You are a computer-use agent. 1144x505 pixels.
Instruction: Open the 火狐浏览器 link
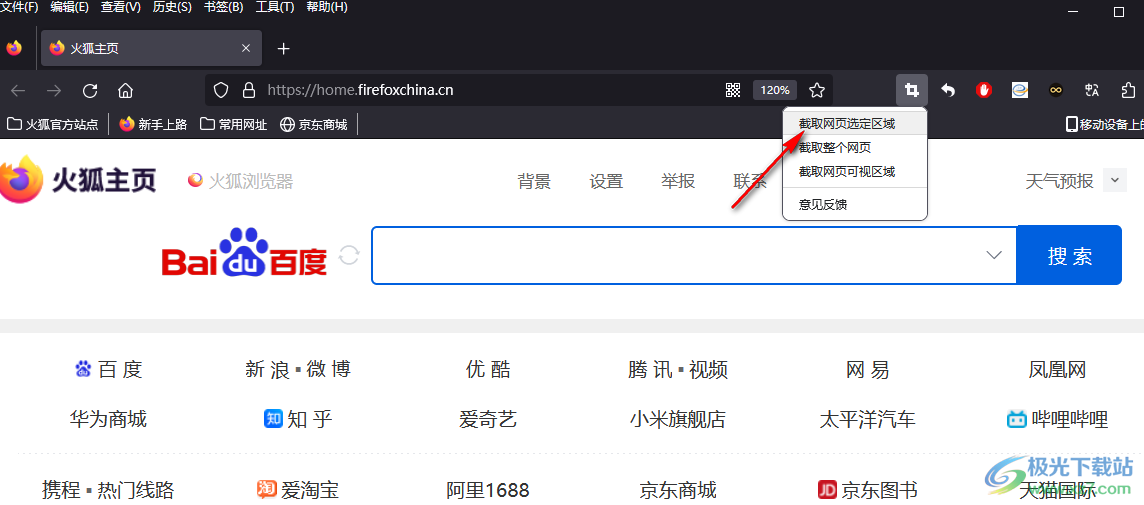(x=241, y=180)
